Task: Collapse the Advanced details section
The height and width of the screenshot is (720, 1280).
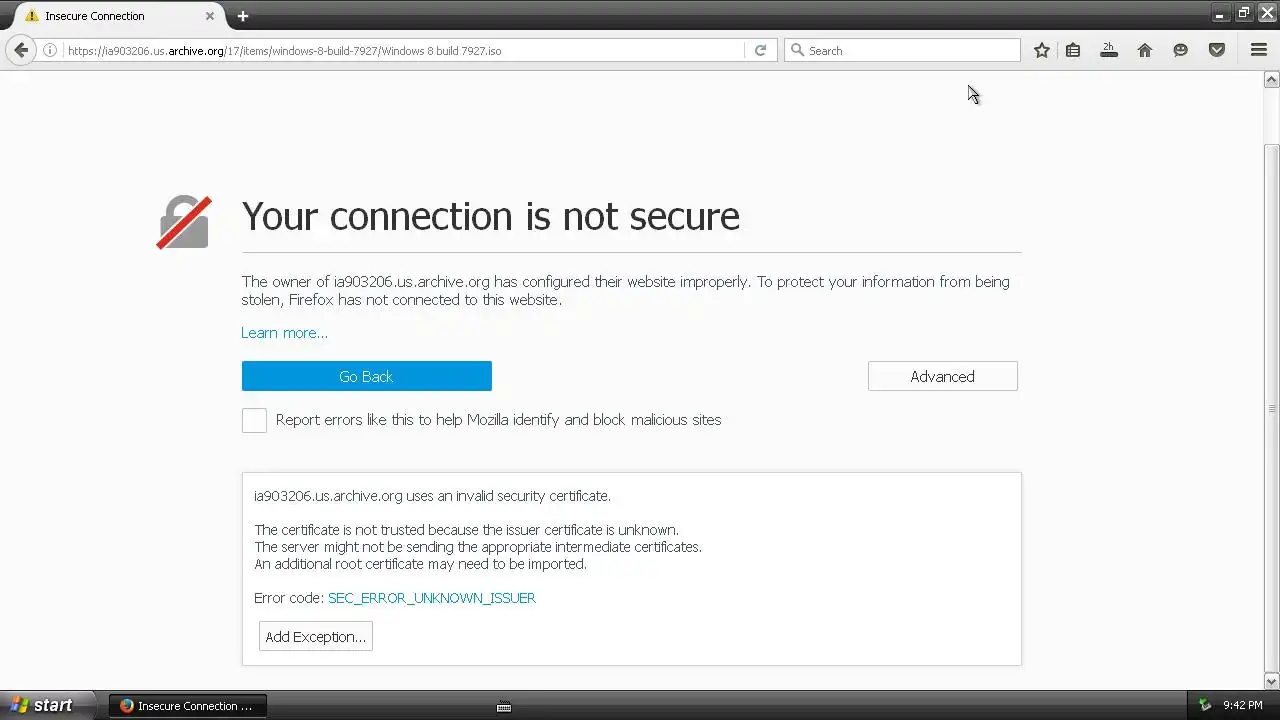Action: pos(942,376)
